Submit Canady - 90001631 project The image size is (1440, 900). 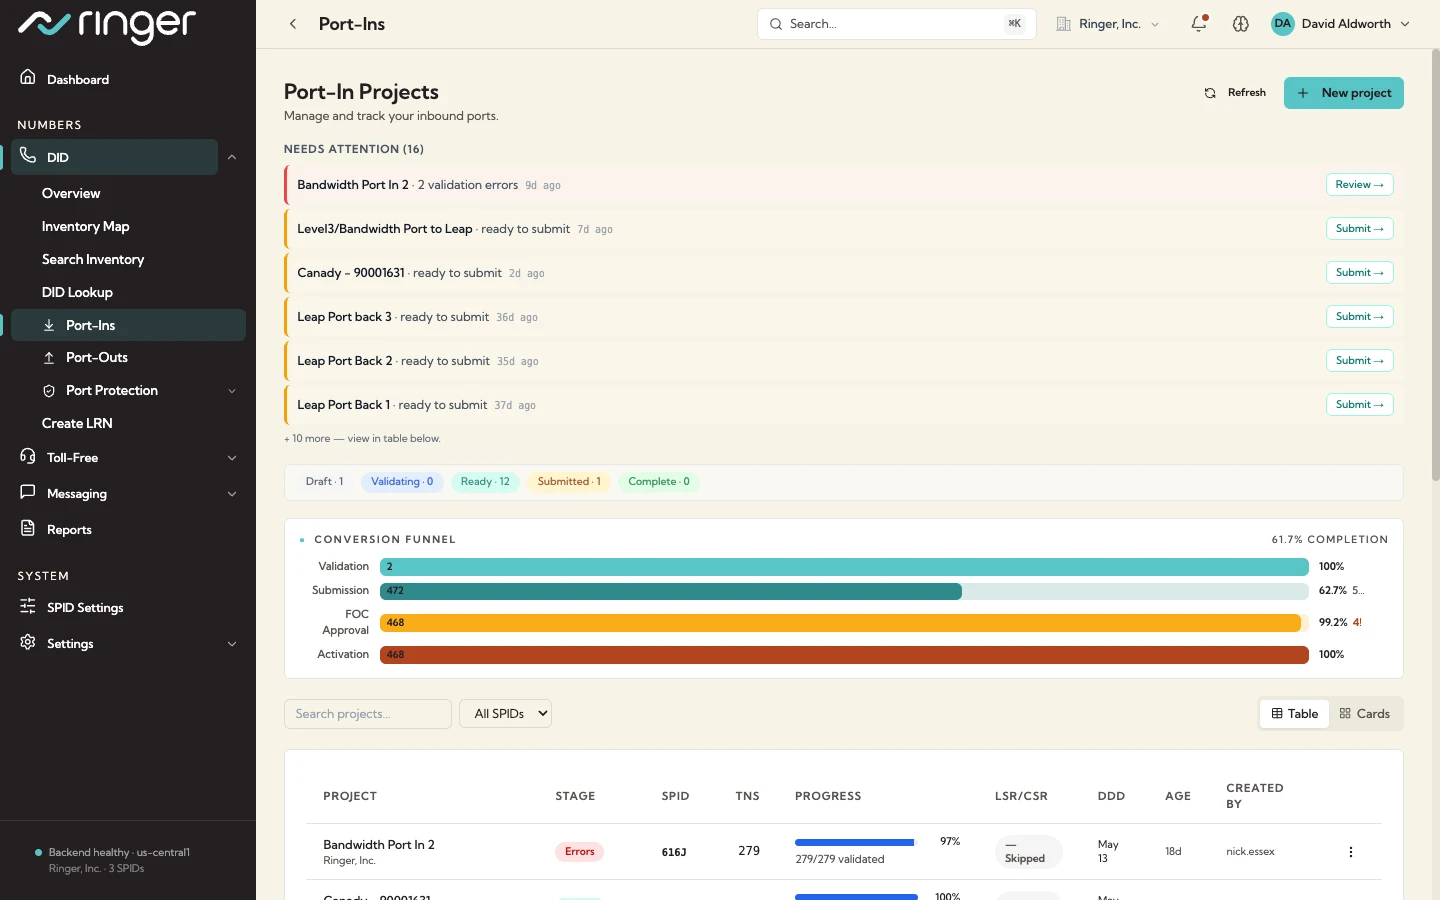click(1359, 273)
